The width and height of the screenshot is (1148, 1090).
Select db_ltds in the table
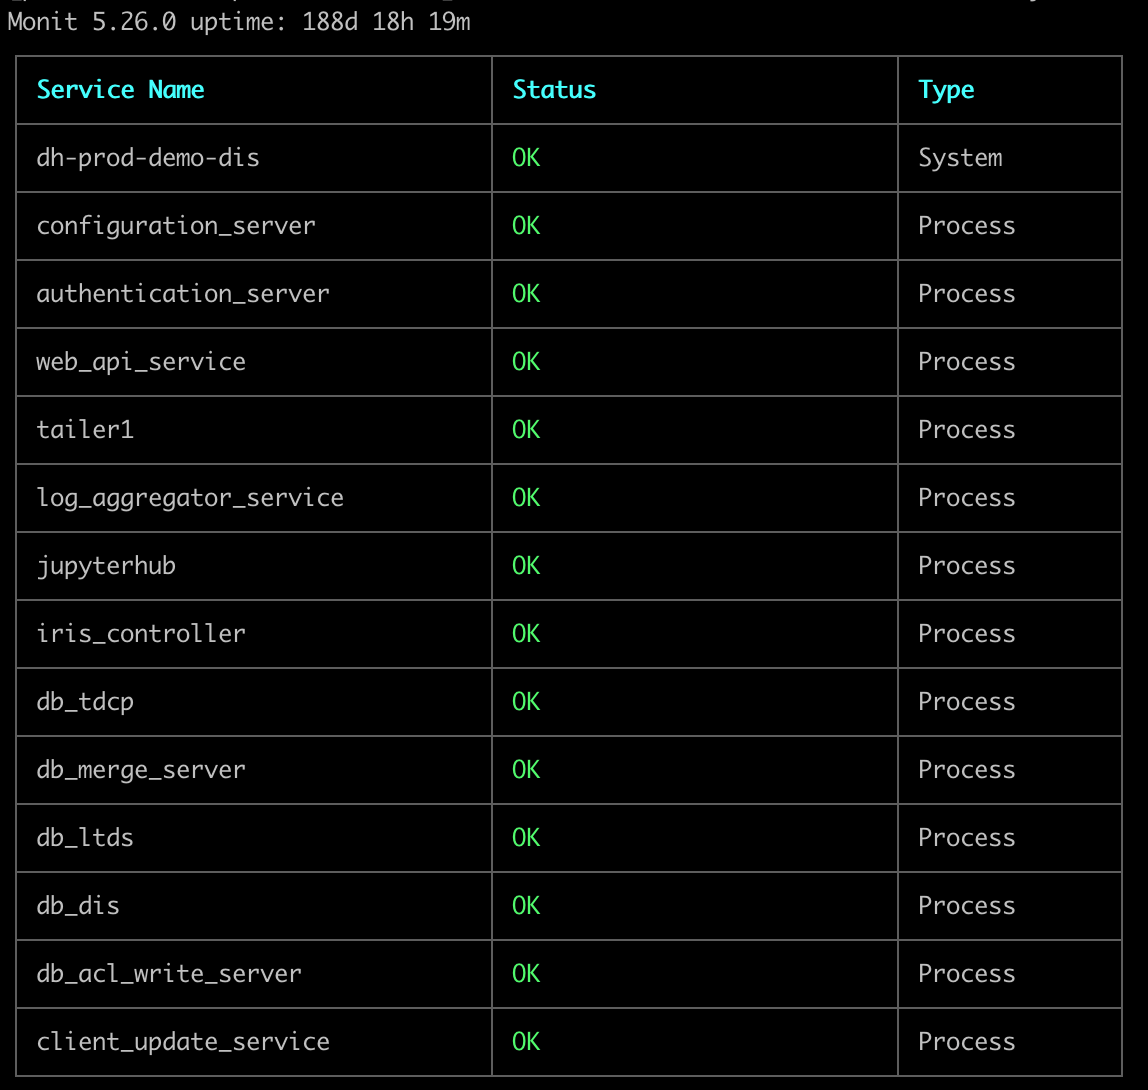click(85, 837)
